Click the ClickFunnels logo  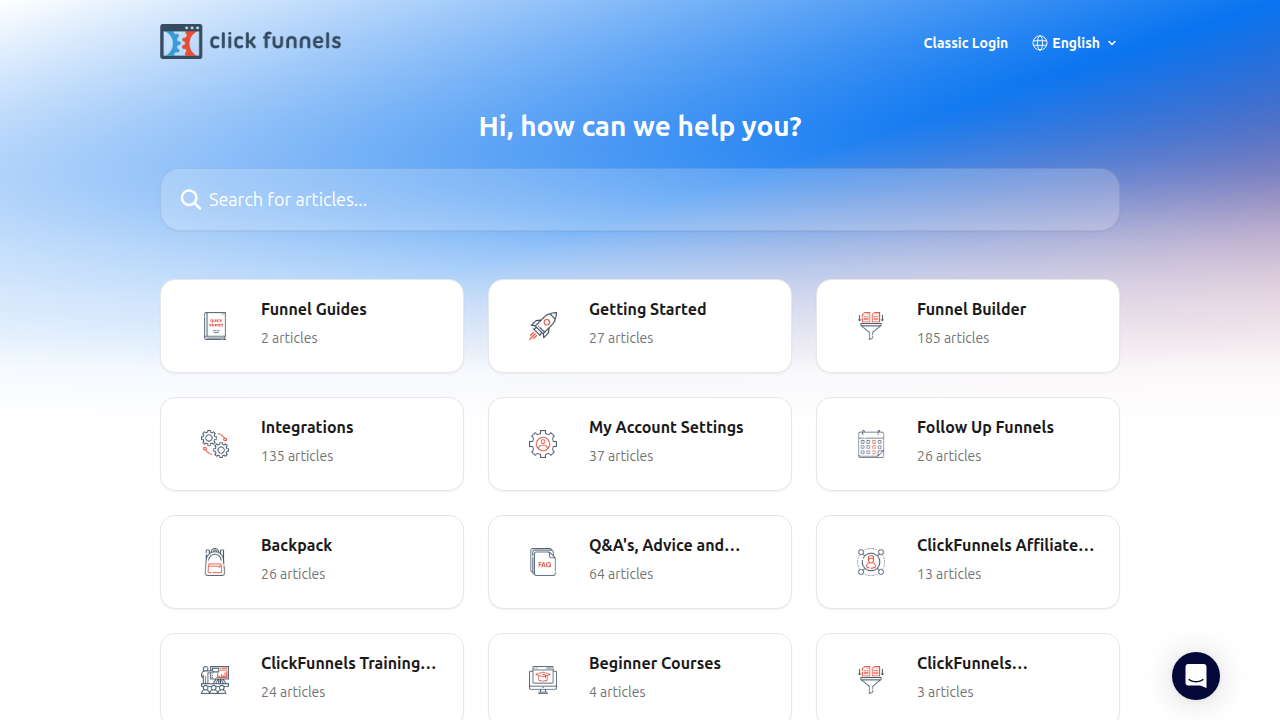point(251,41)
